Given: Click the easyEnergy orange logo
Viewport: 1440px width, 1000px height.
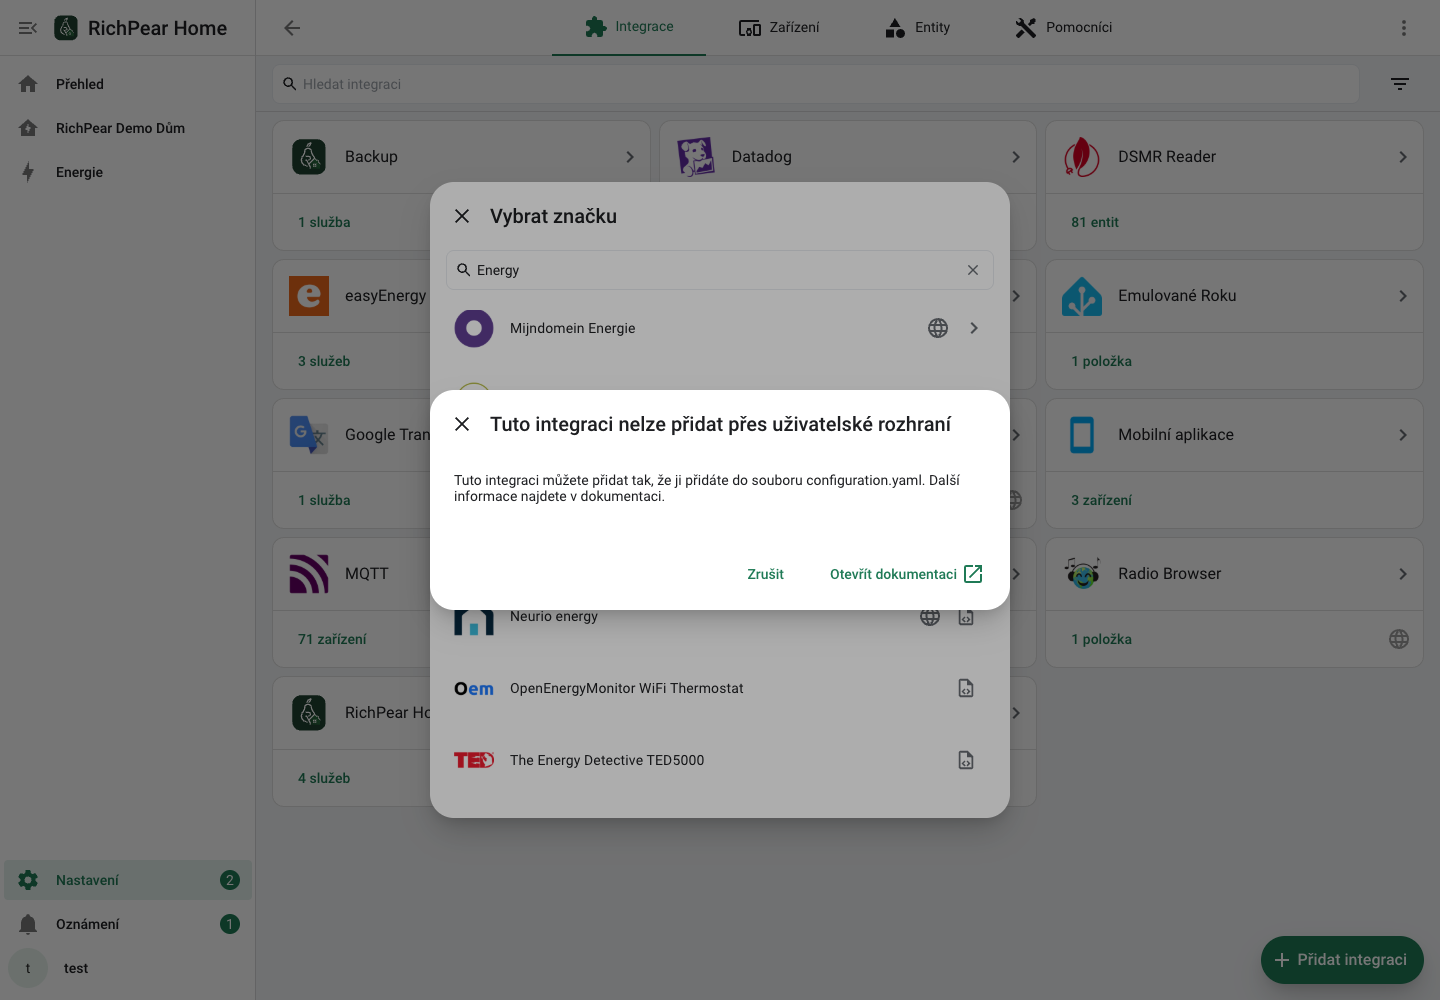Looking at the screenshot, I should [x=309, y=296].
